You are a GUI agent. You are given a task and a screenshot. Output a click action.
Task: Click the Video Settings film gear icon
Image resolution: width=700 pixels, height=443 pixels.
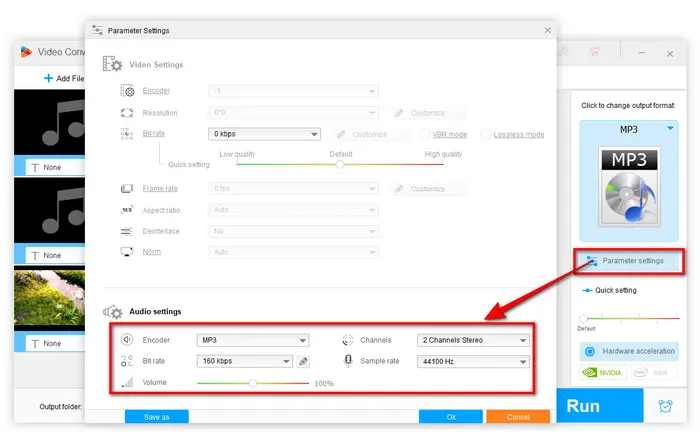111,66
